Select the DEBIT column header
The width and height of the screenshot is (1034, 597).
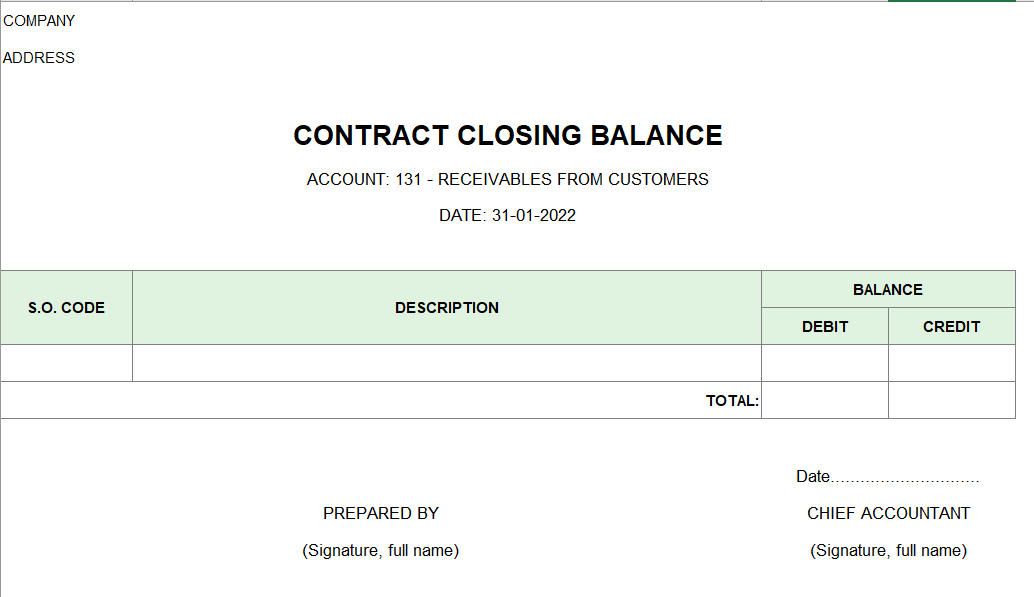(x=825, y=327)
